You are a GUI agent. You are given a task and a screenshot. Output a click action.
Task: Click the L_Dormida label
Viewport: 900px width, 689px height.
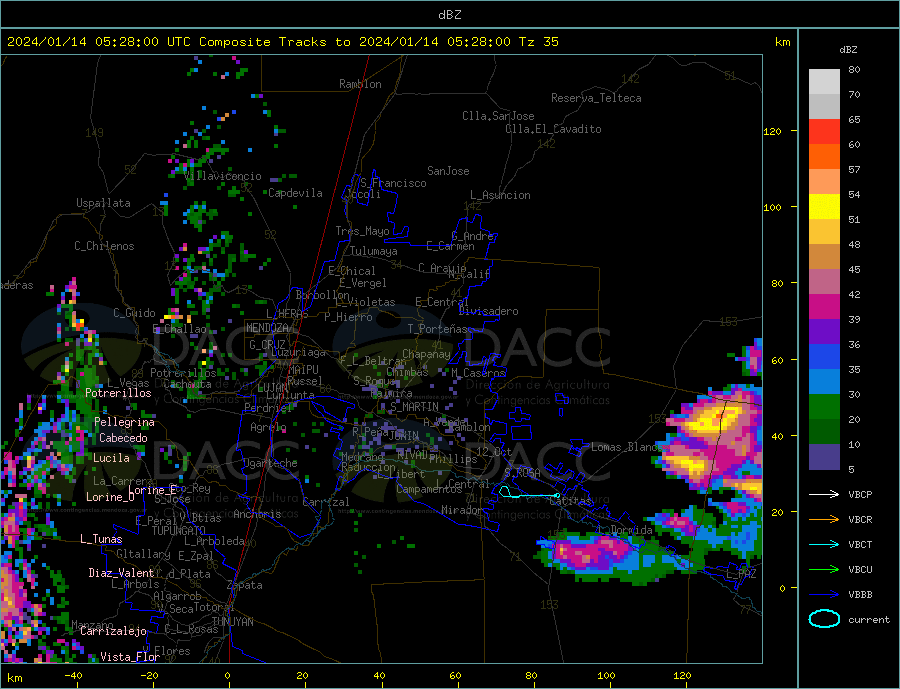click(x=625, y=529)
